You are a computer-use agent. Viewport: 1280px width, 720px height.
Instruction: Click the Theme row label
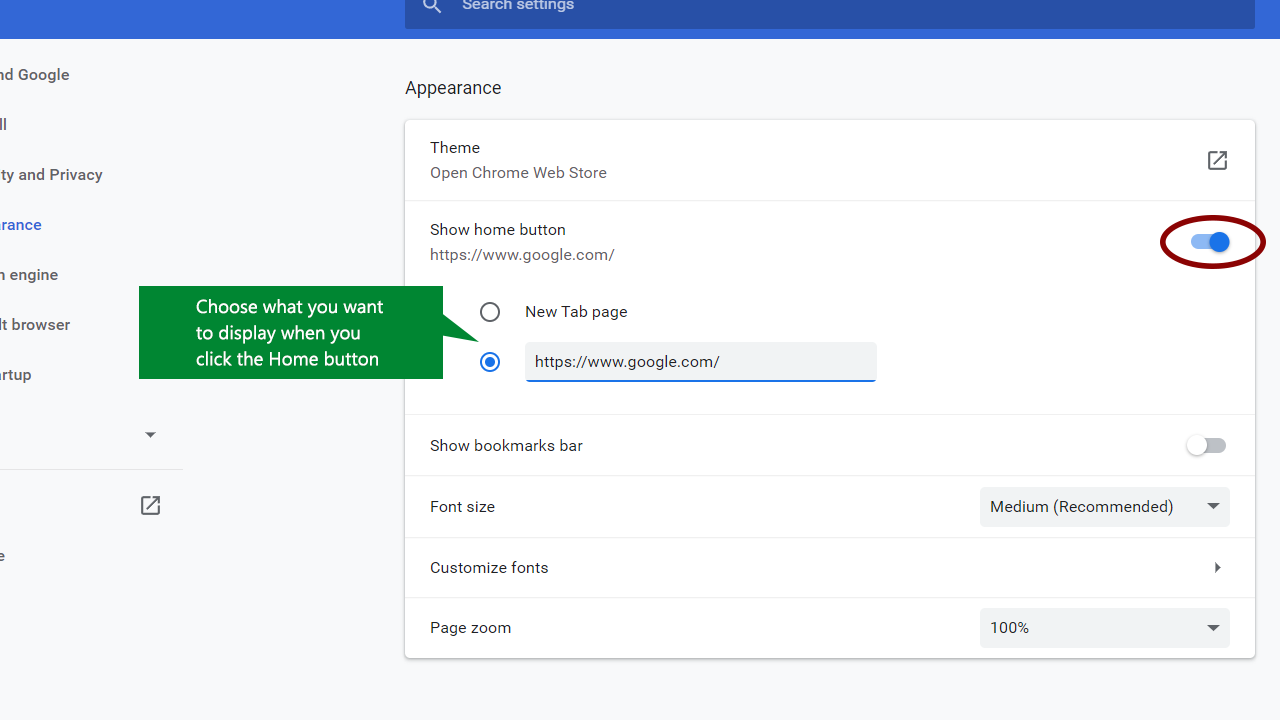click(x=455, y=148)
